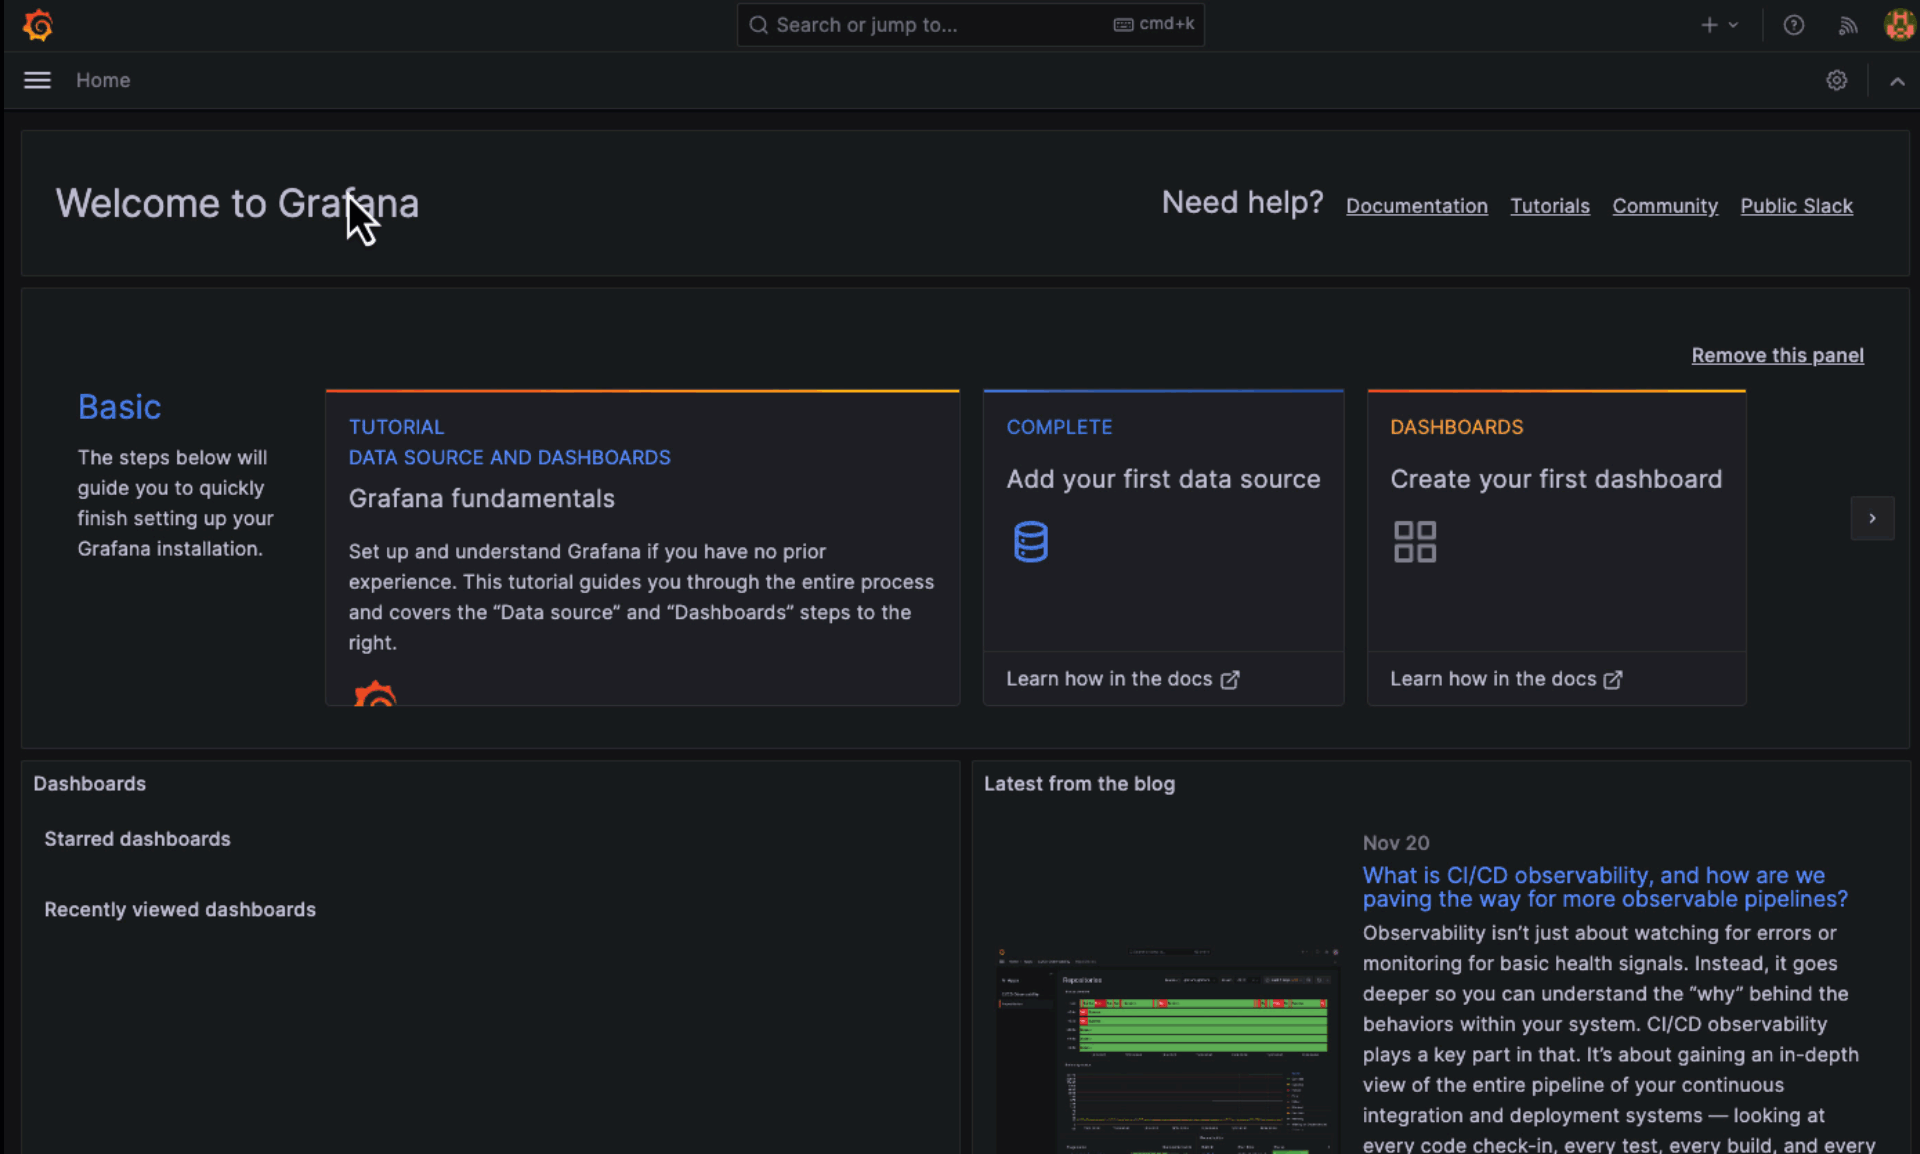Screen dimensions: 1920x1154
Task: Click the Latest from the blog panel title
Action: pyautogui.click(x=1079, y=784)
